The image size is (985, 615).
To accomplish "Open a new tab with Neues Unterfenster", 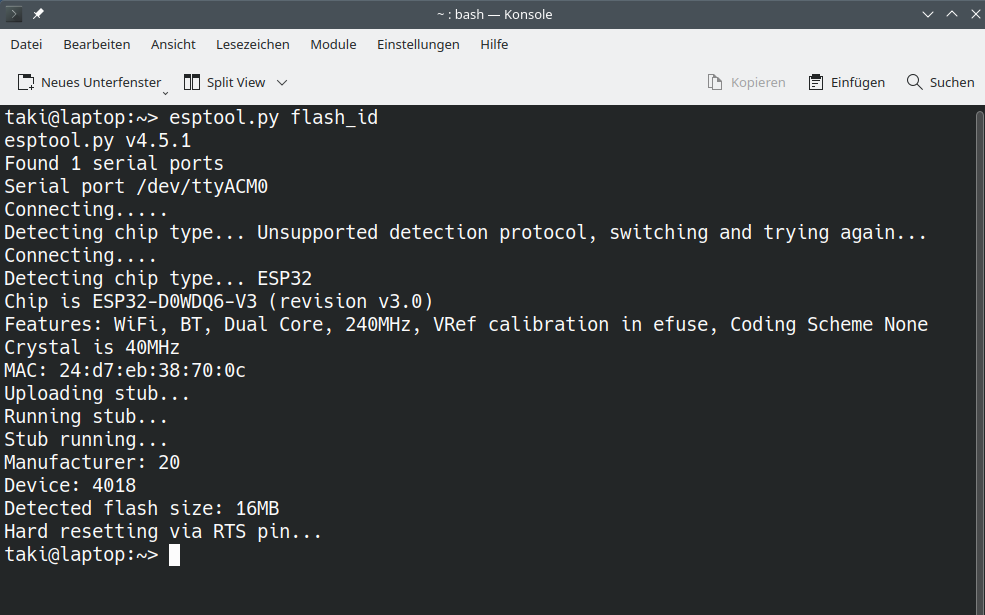I will [89, 82].
